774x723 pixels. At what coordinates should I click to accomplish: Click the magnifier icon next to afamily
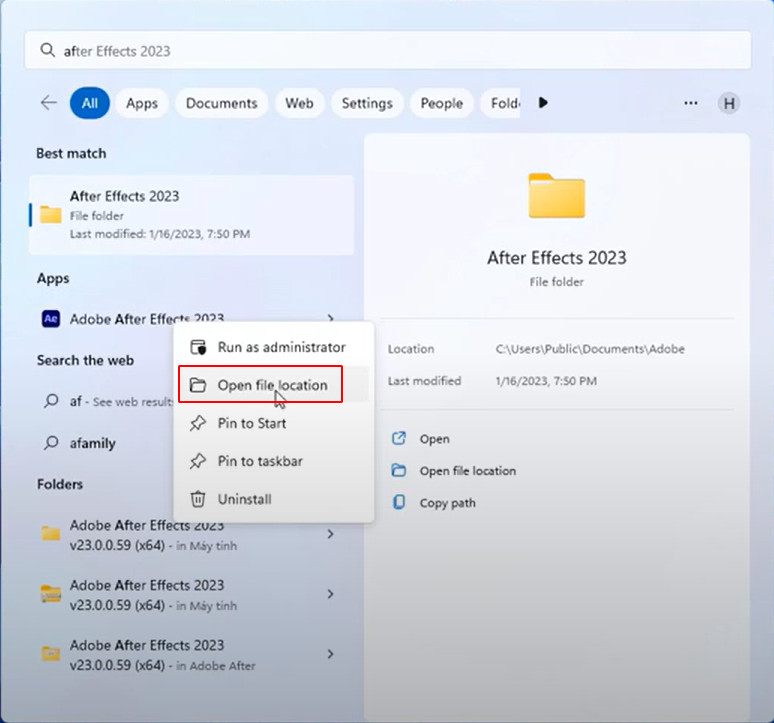click(51, 443)
